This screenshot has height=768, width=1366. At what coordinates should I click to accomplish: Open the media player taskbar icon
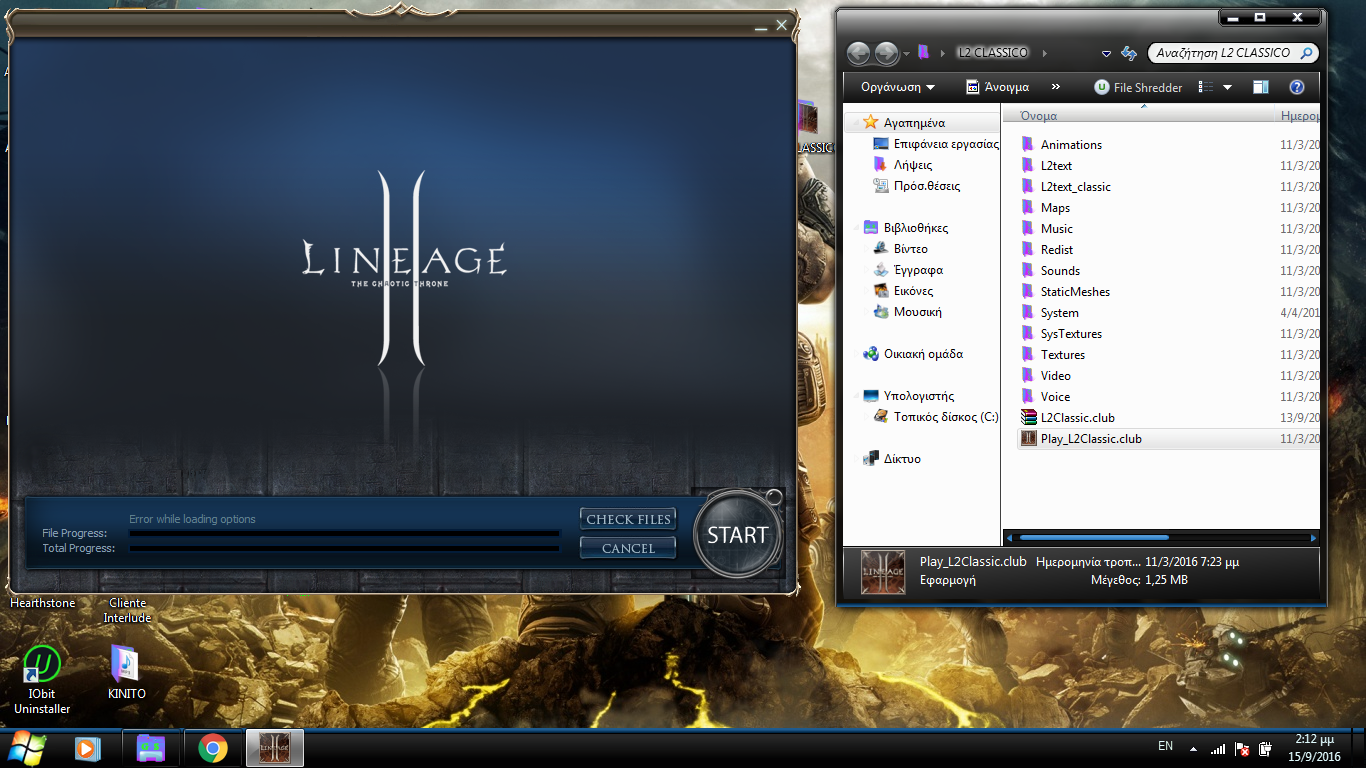click(x=88, y=748)
